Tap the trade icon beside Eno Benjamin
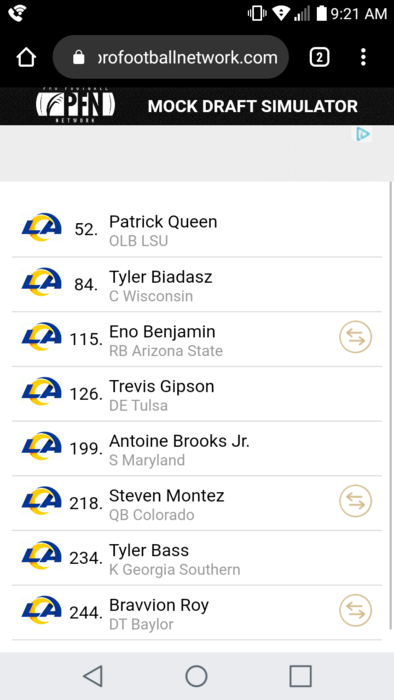Screen dimensions: 394x700 tap(356, 337)
